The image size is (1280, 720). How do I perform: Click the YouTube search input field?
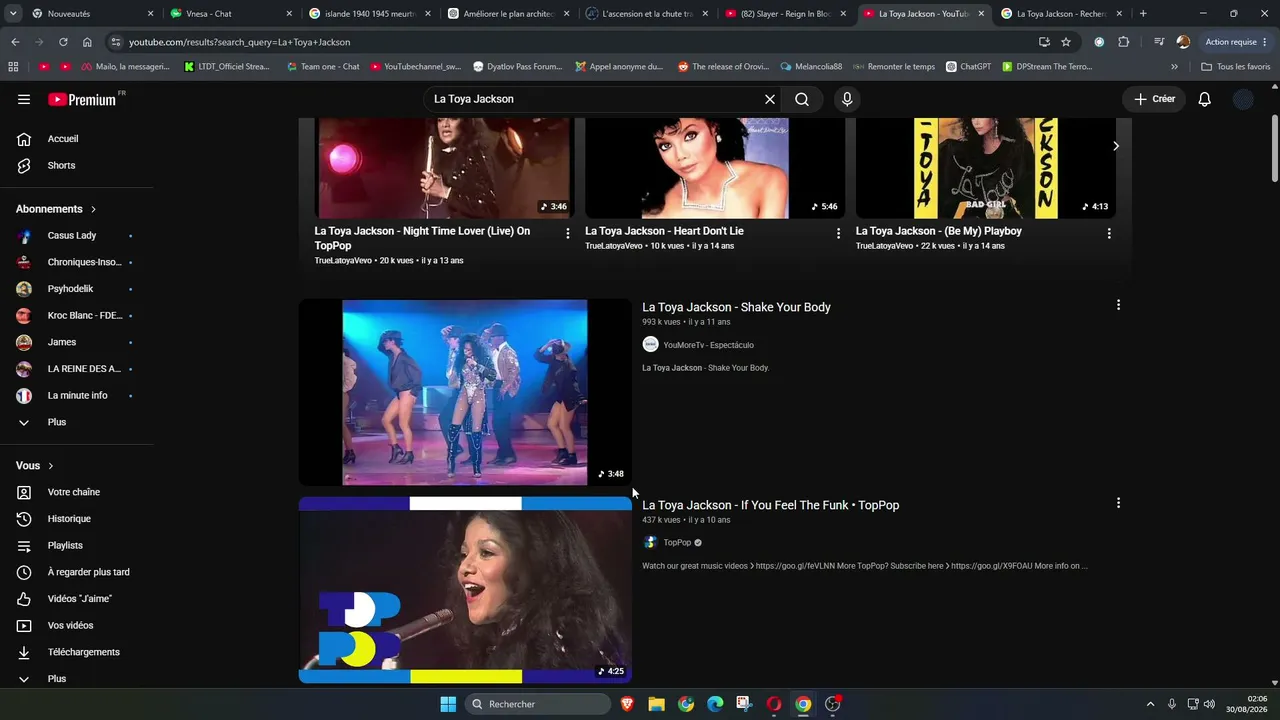point(594,99)
